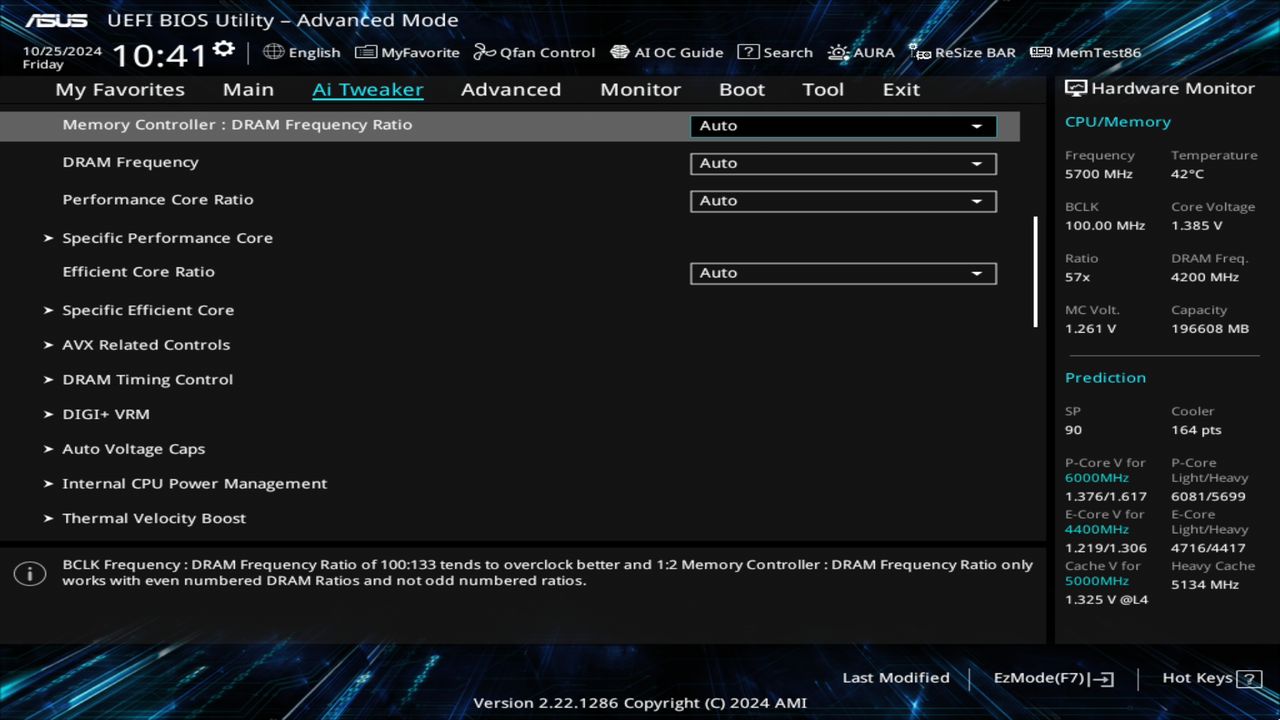Viewport: 1280px width, 720px height.
Task: Open the Performance Core Ratio dropdown
Action: pos(843,200)
